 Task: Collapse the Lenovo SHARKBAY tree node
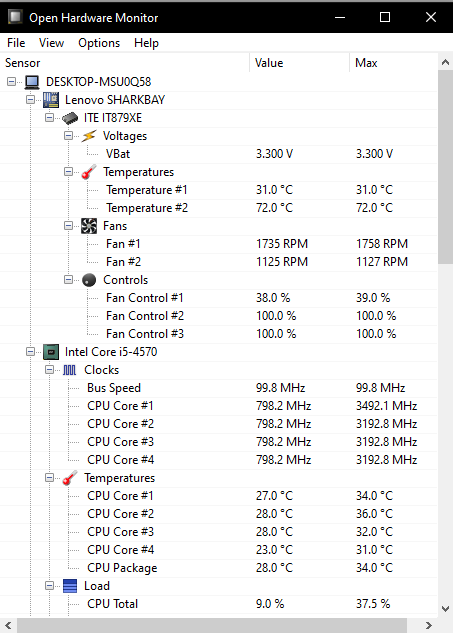(31, 100)
